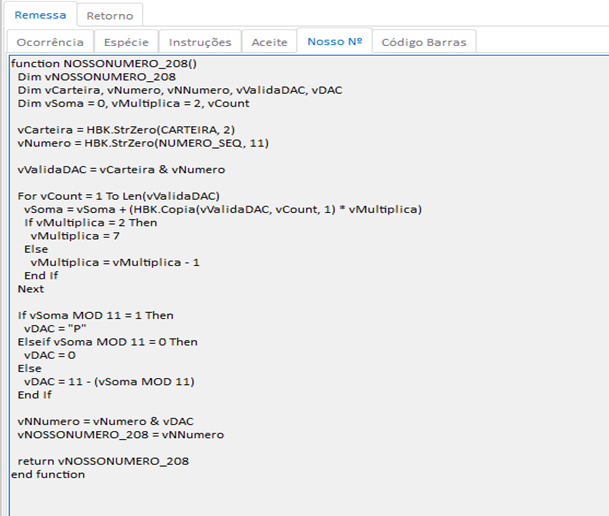The width and height of the screenshot is (609, 516).
Task: Open the Código Barras sub-tab
Action: click(x=424, y=42)
